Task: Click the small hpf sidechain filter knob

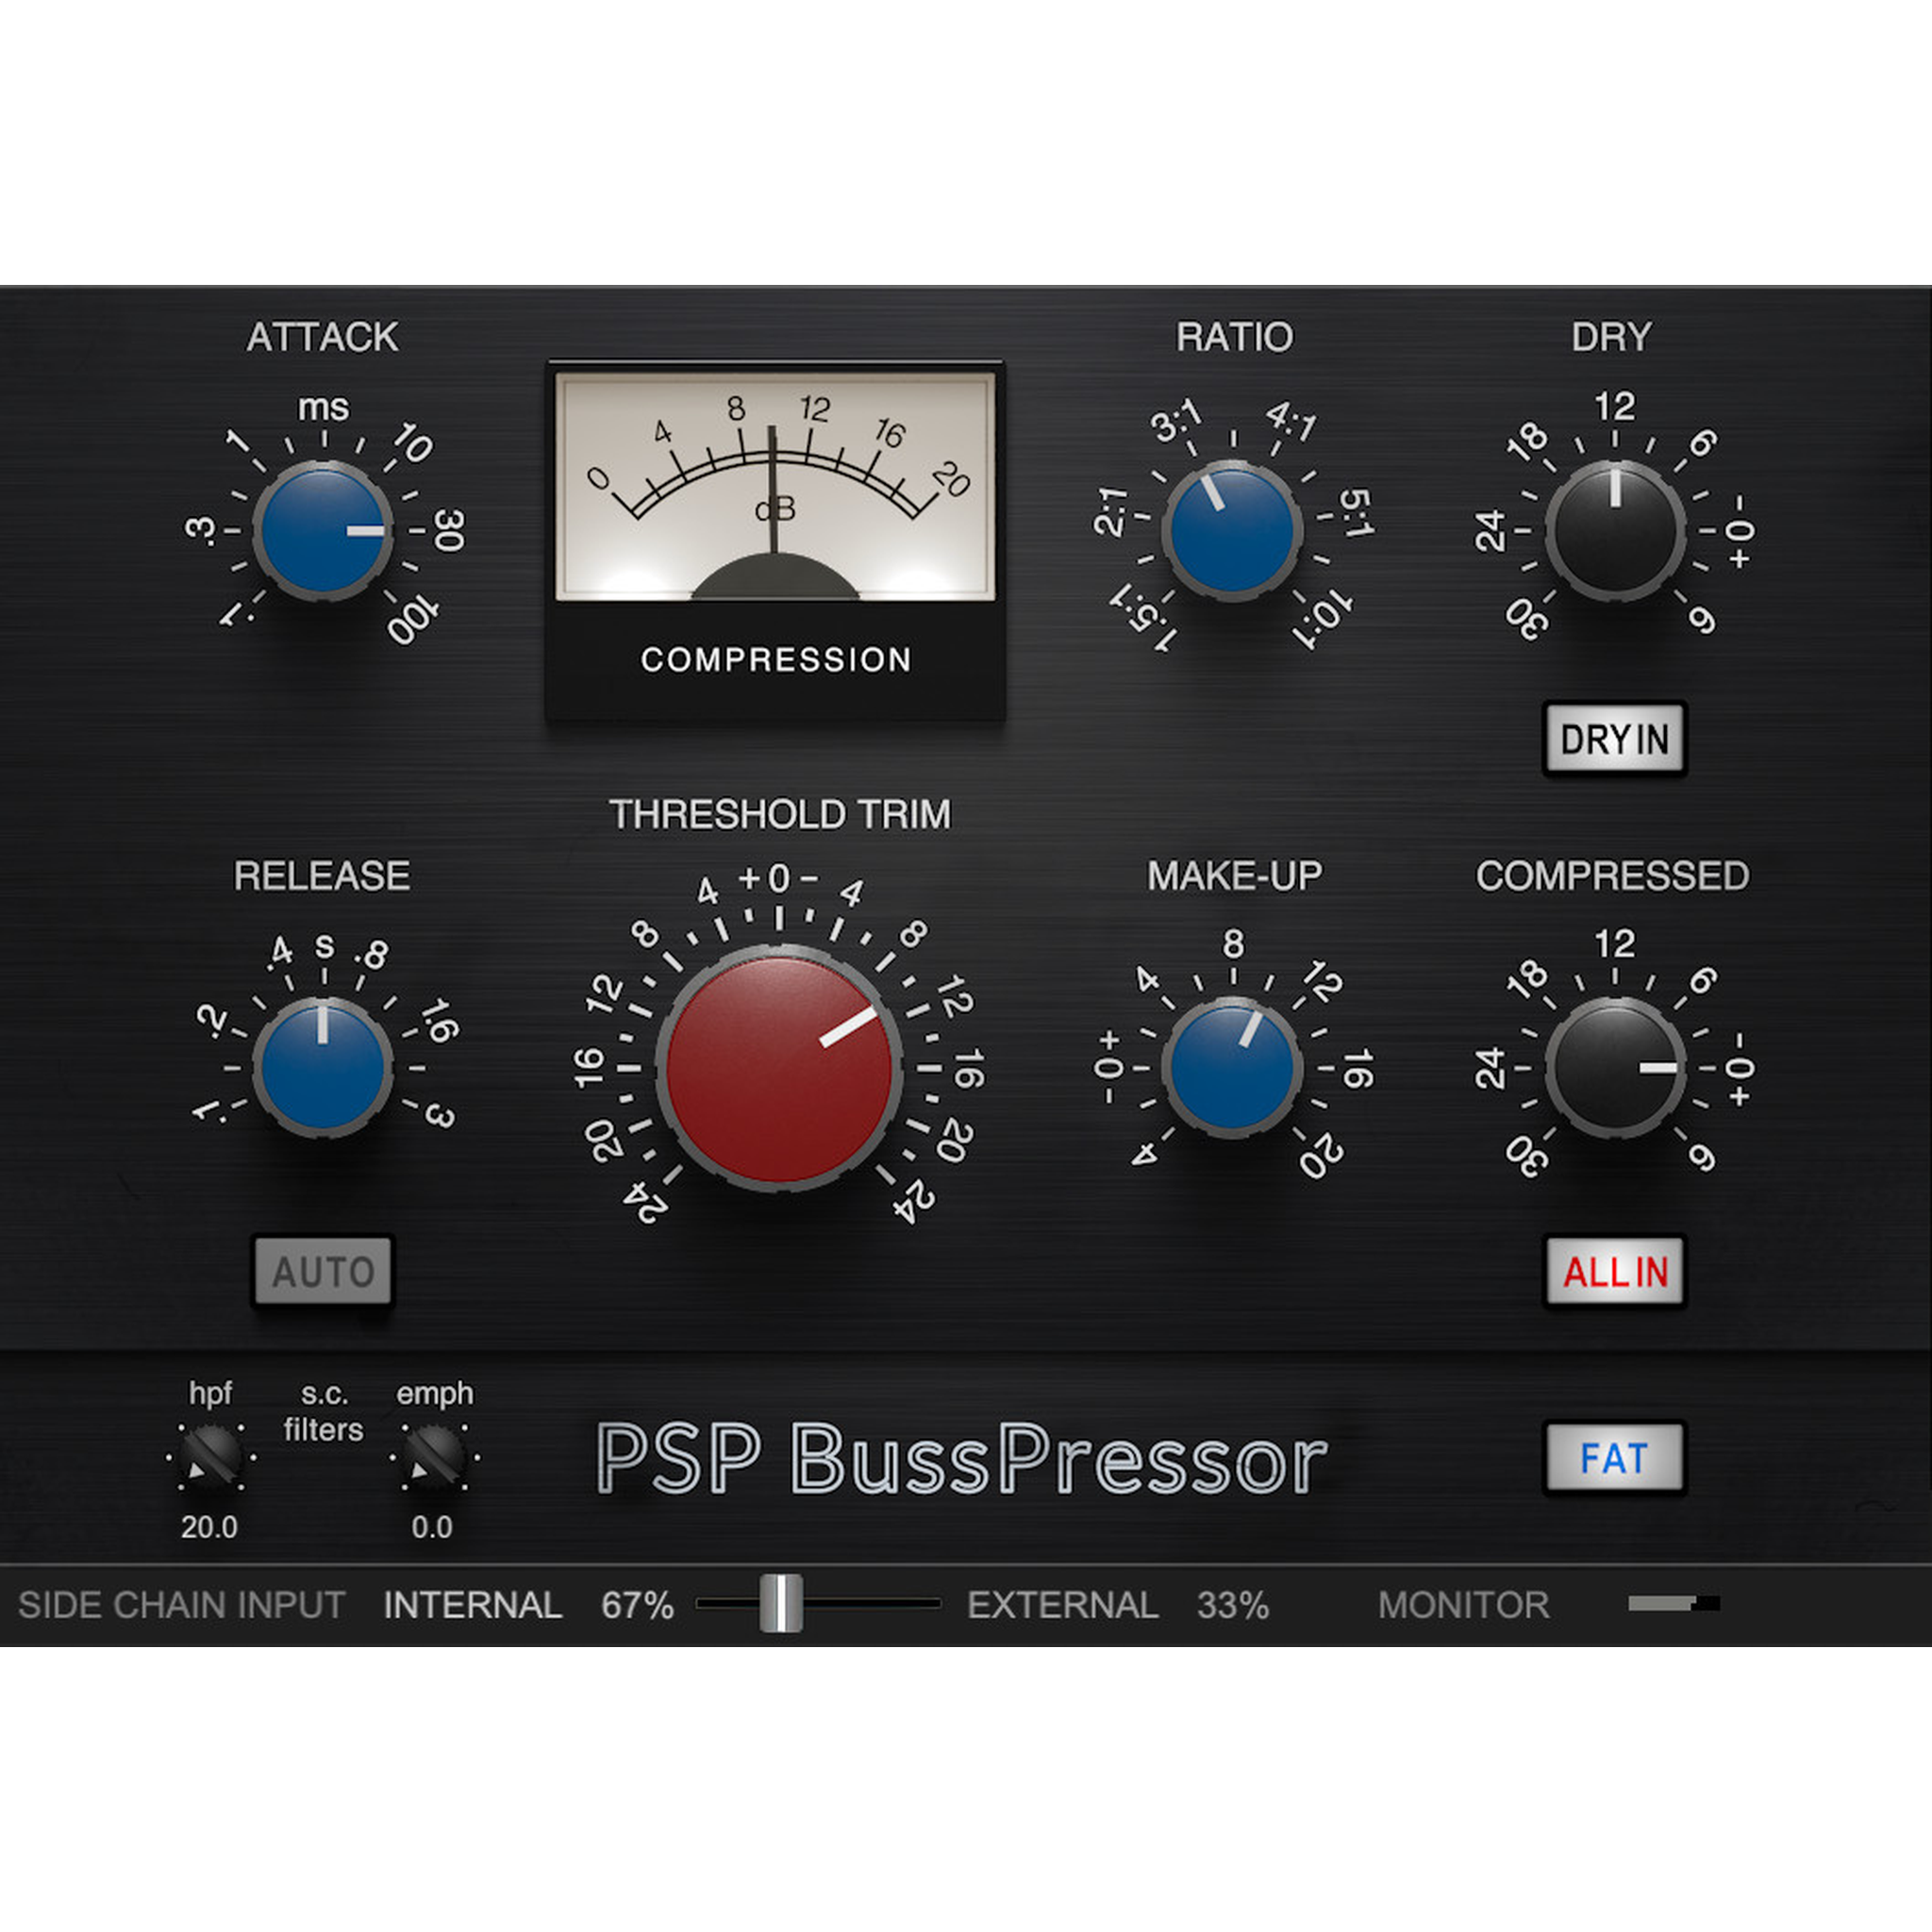Action: [x=212, y=1456]
